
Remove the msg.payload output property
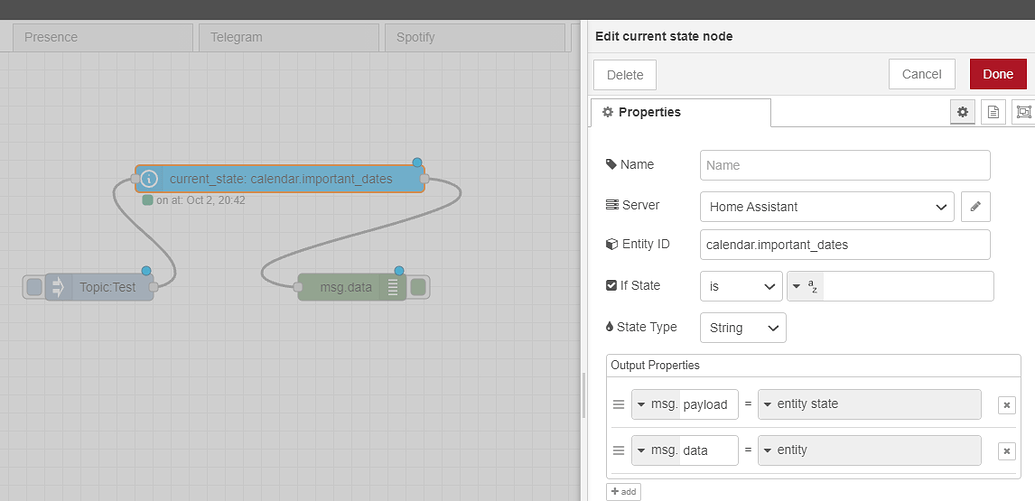[x=1007, y=405]
